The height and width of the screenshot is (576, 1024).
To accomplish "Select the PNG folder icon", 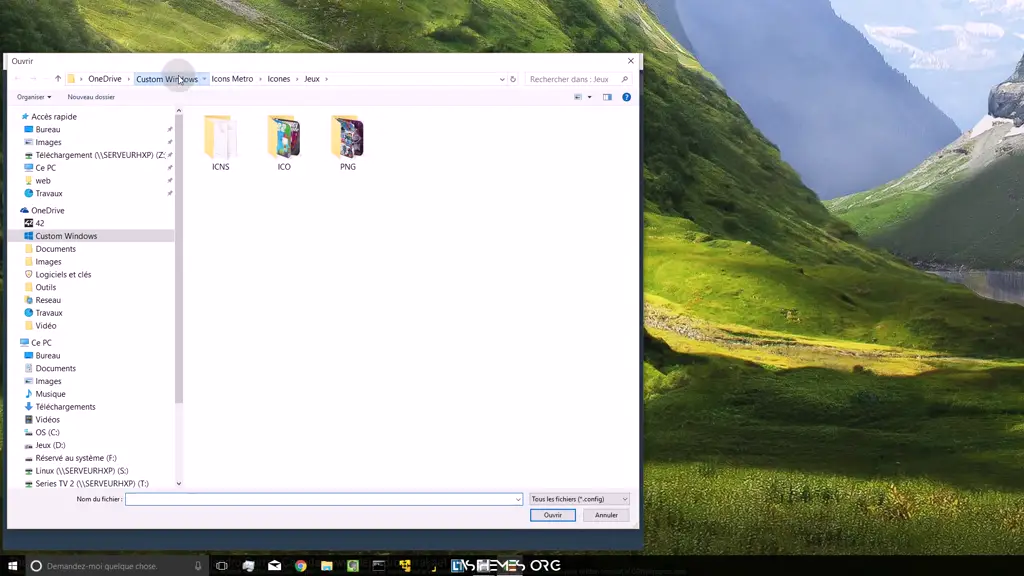I will click(x=347, y=138).
